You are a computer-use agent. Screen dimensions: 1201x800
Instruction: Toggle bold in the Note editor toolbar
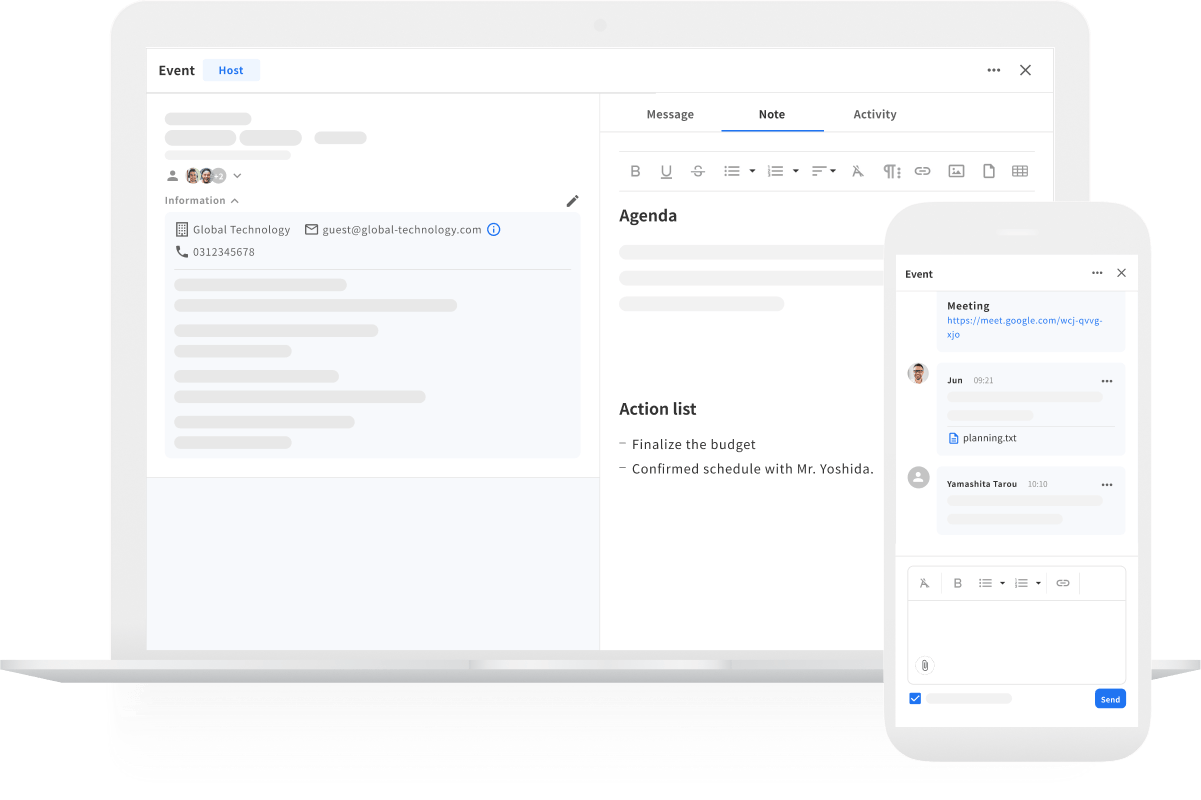point(635,171)
